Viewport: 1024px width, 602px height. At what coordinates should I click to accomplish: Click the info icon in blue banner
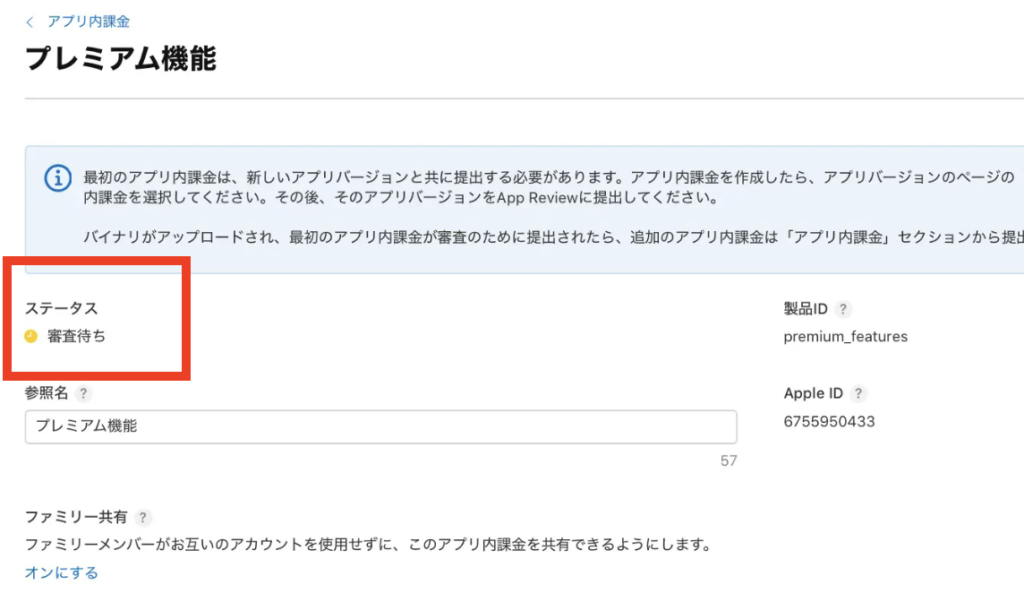[59, 178]
